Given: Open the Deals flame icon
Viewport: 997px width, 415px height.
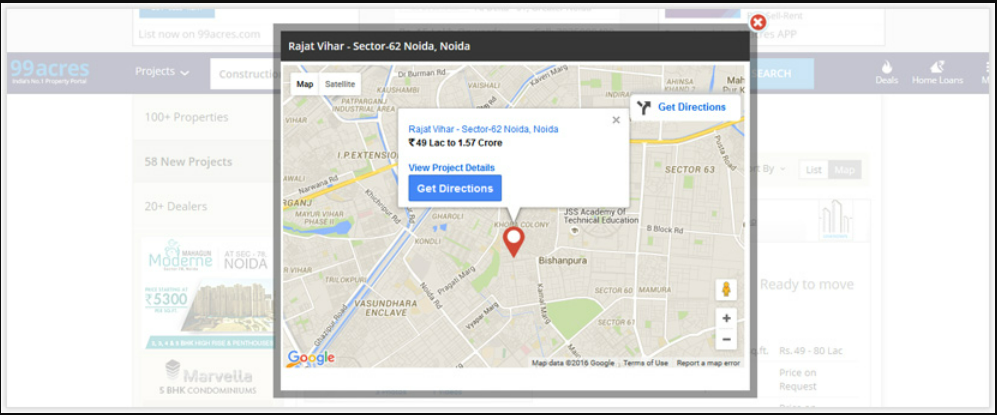Looking at the screenshot, I should coord(886,73).
